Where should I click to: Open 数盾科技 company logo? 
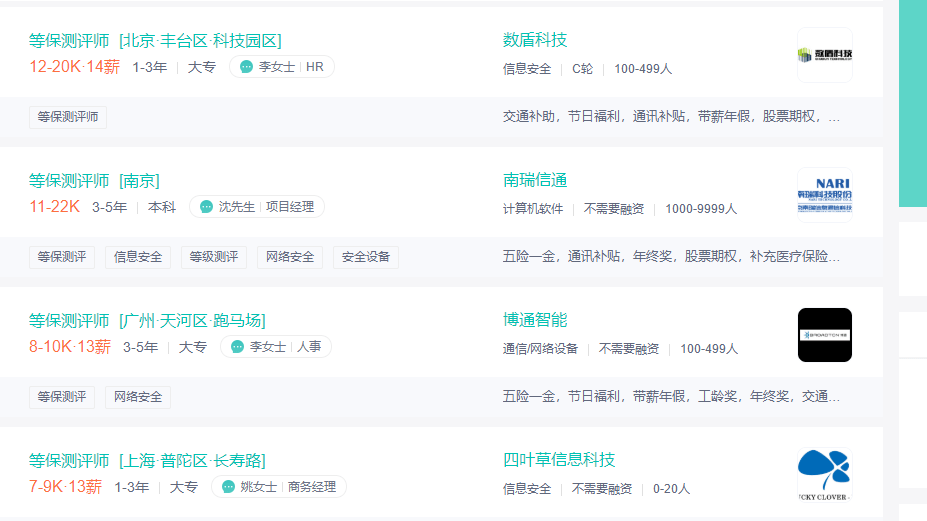tap(824, 55)
